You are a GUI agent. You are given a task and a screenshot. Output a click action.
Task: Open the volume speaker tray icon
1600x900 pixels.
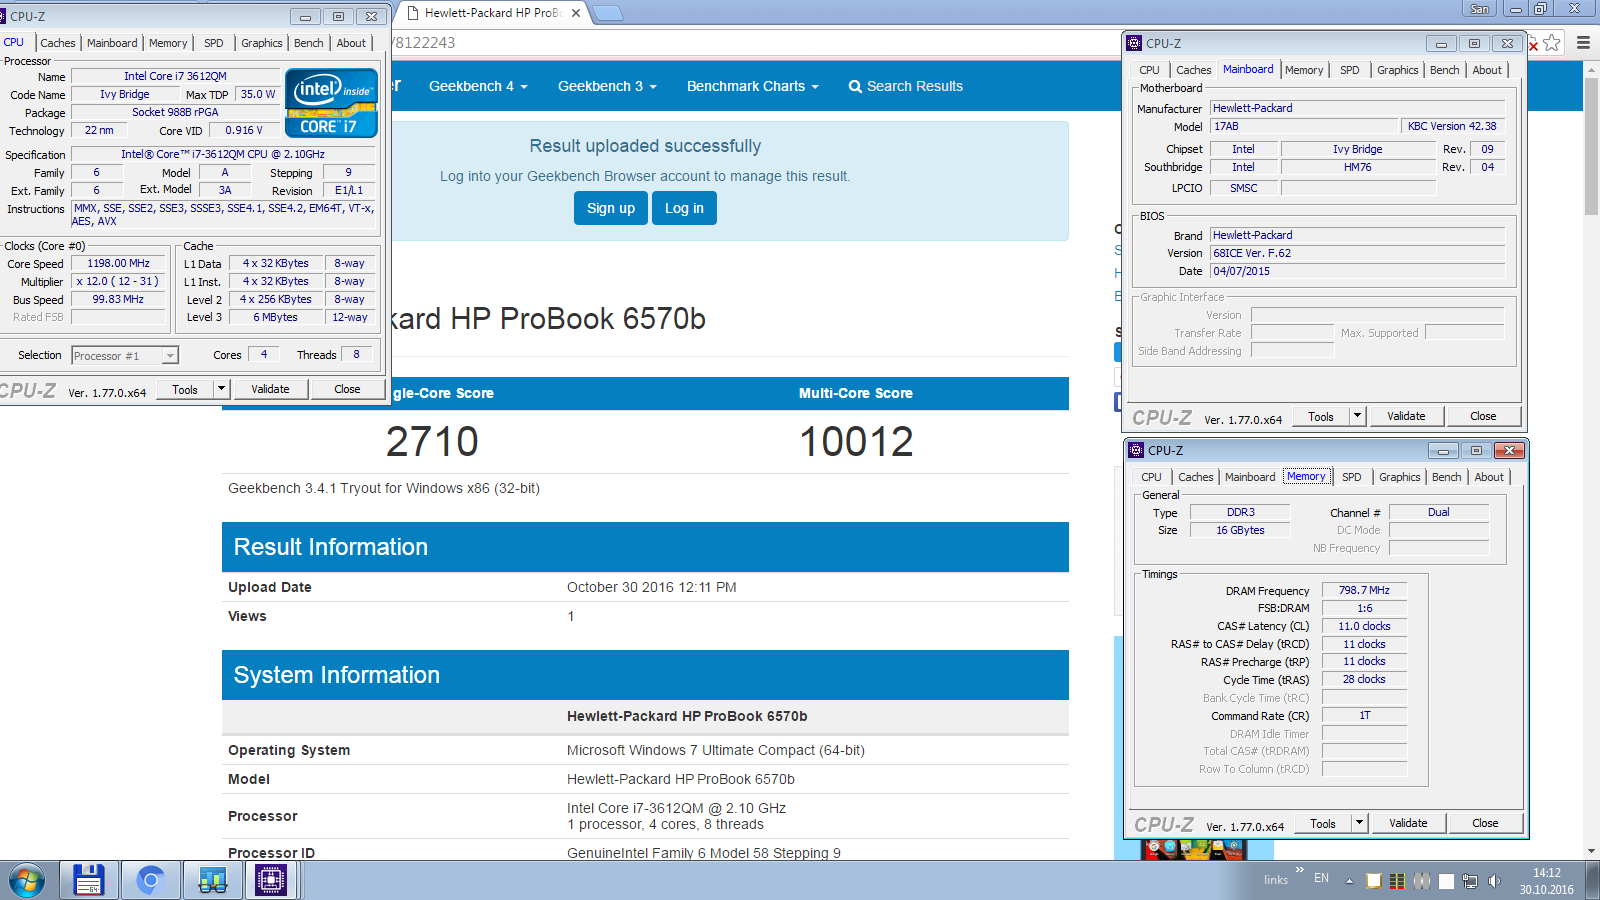pos(1494,881)
